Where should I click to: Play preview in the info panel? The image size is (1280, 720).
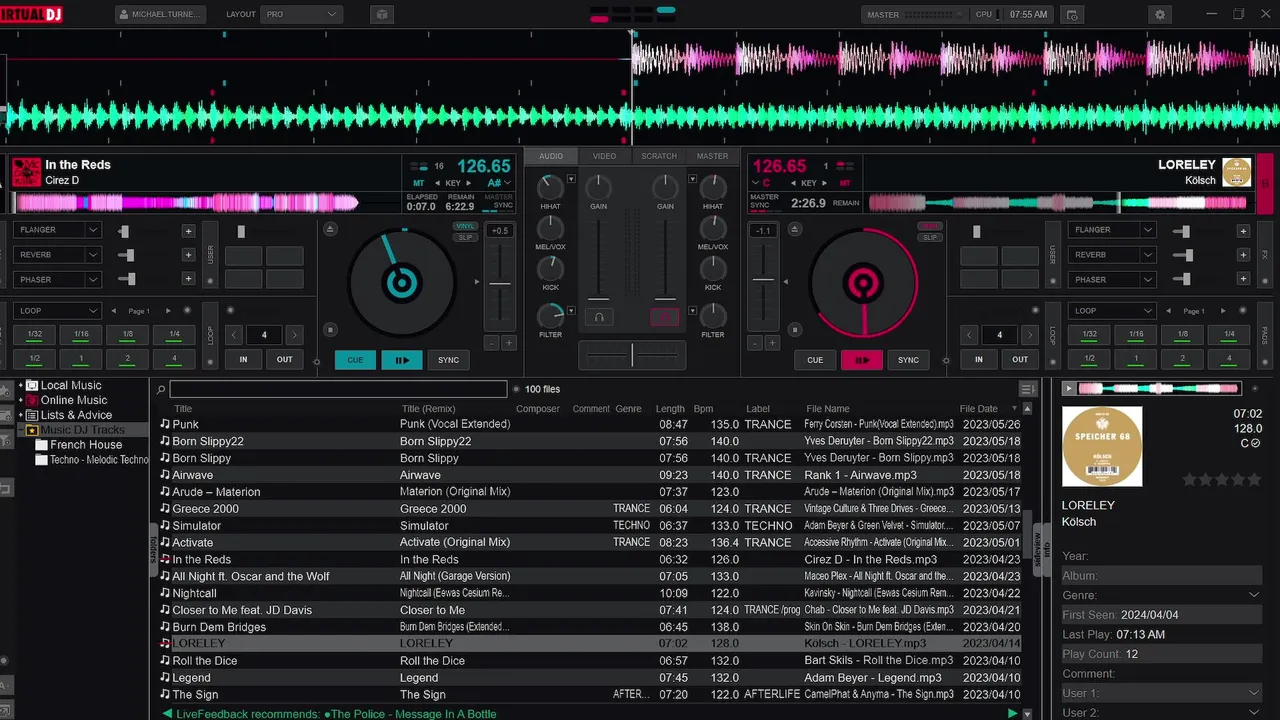(1069, 388)
